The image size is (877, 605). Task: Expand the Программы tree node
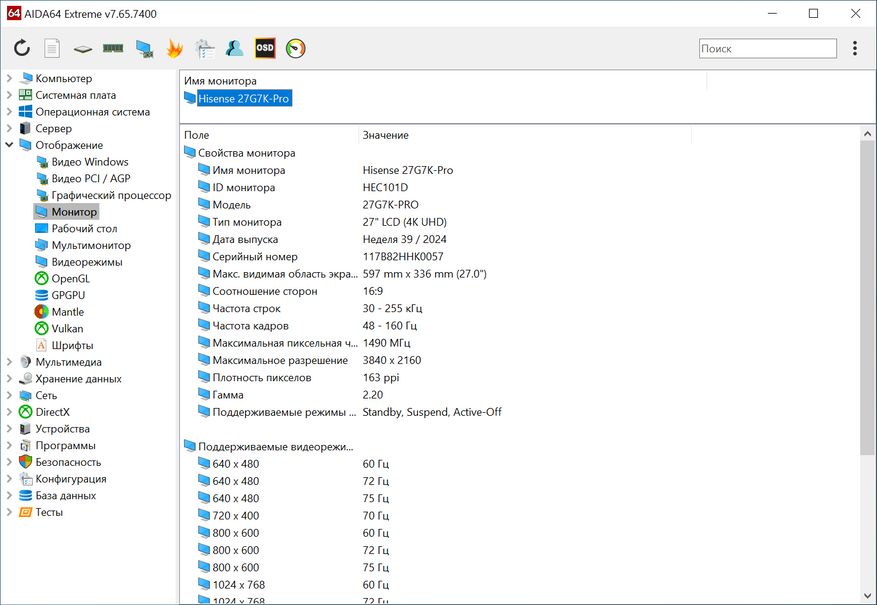tap(9, 446)
